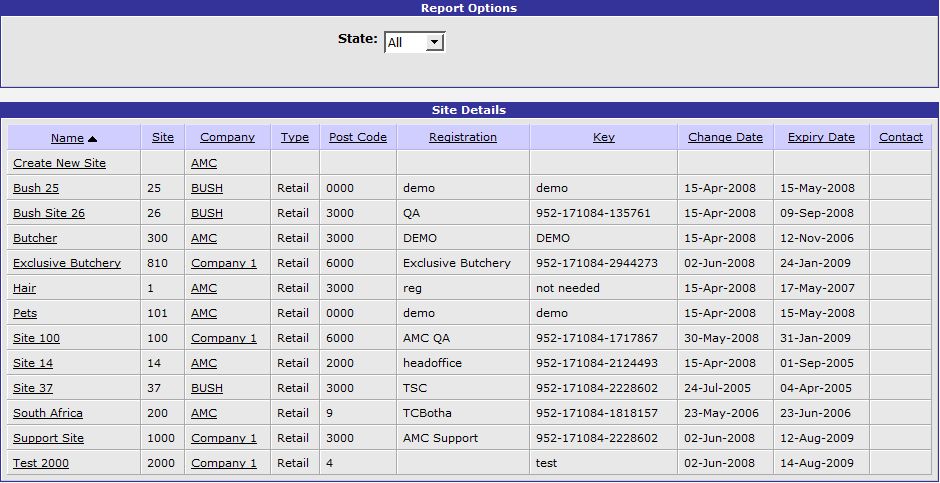Open the Test 2000 site
Image resolution: width=940 pixels, height=483 pixels.
(41, 463)
